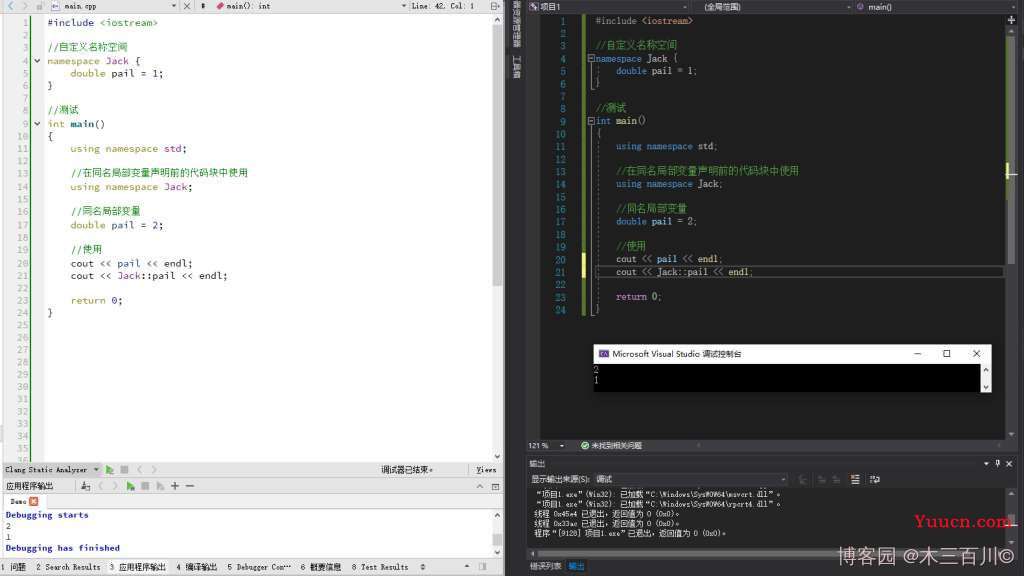The height and width of the screenshot is (576, 1024).
Task: Collapse int main() outline in Visual Studio
Action: click(590, 121)
